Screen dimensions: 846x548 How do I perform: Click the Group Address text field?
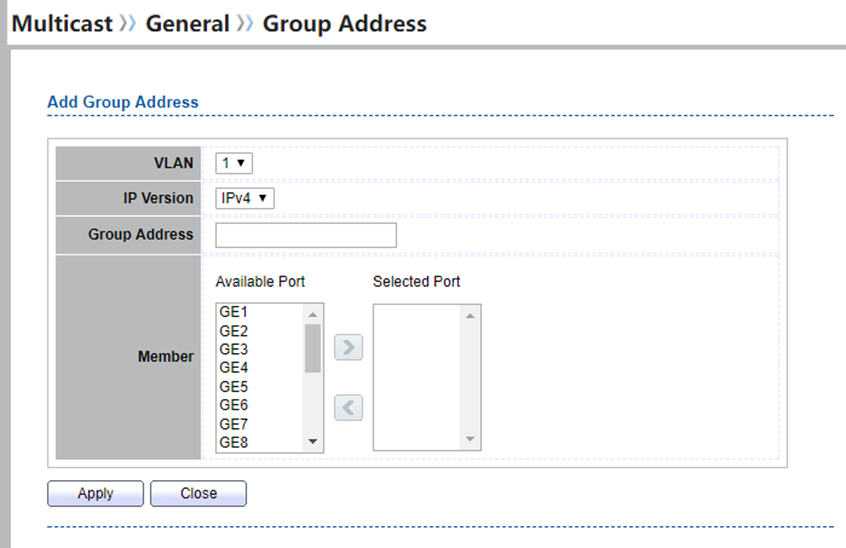(306, 235)
